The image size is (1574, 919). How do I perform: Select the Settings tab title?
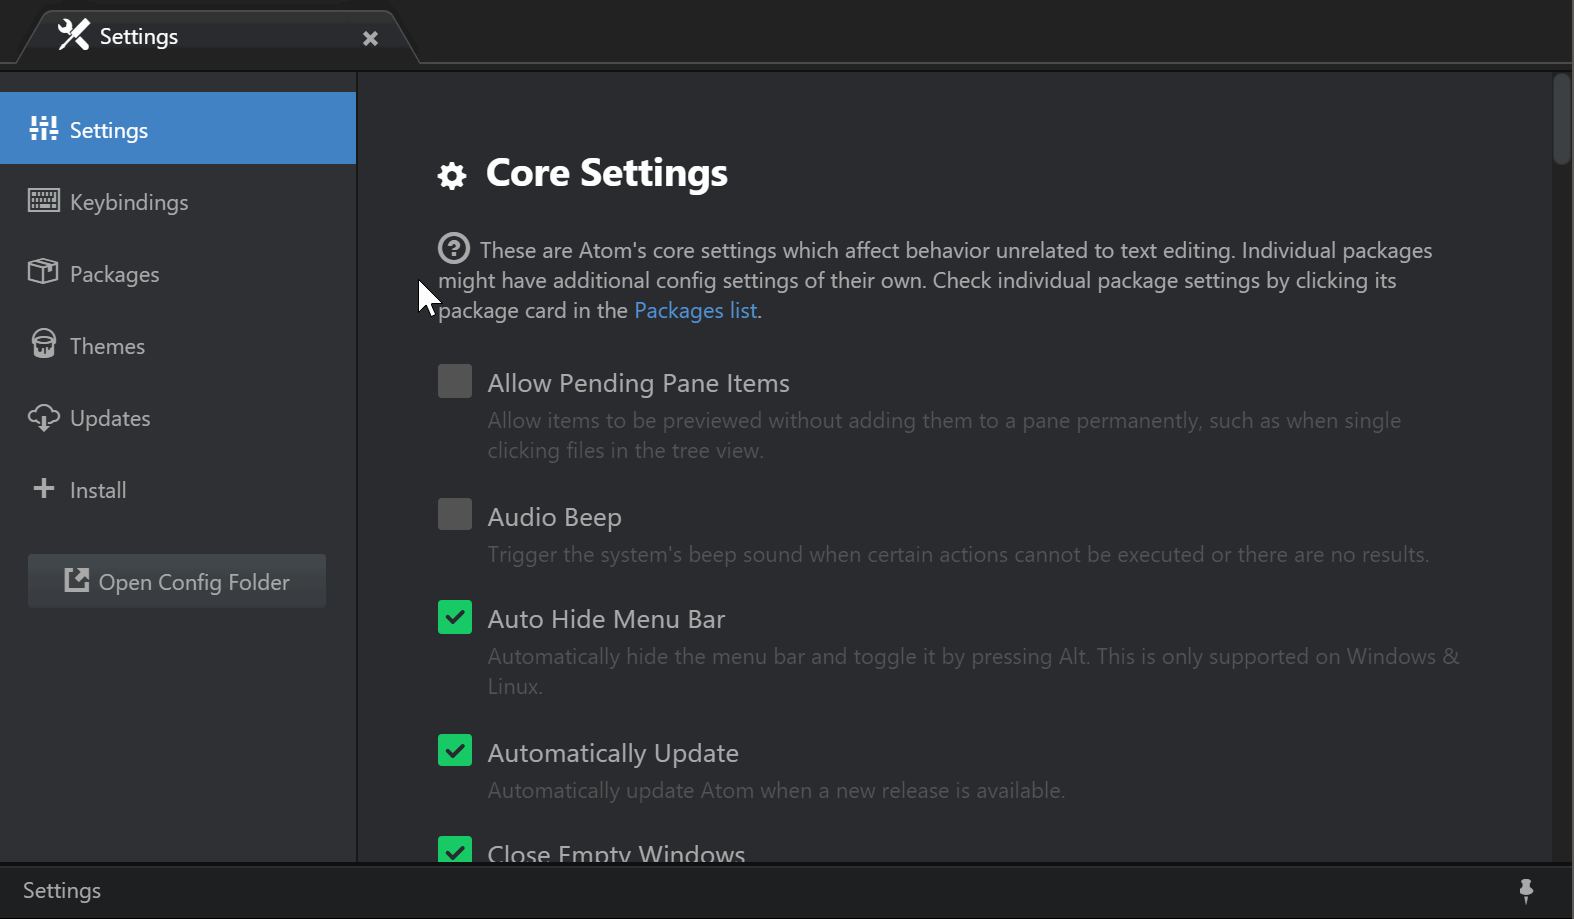tap(138, 37)
